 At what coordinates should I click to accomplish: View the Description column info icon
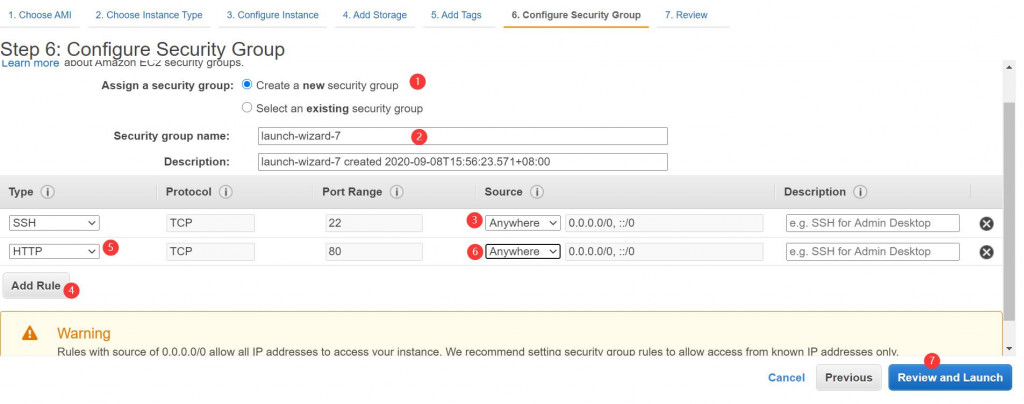pos(860,192)
